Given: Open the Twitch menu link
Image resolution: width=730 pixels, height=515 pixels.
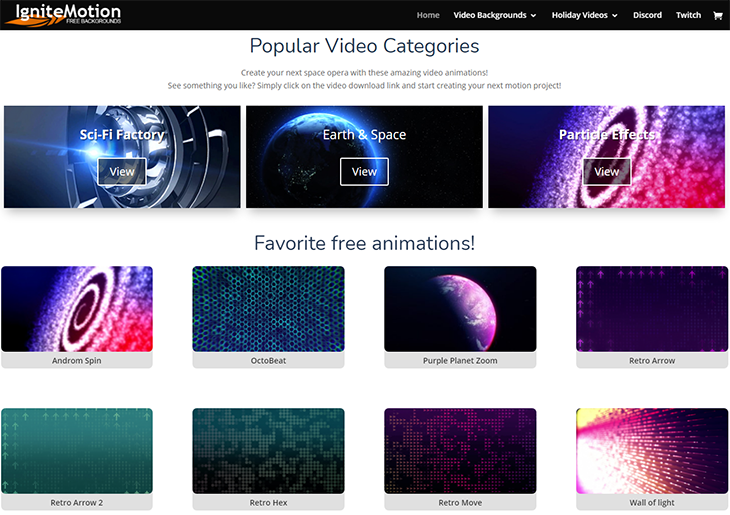Looking at the screenshot, I should tap(688, 15).
